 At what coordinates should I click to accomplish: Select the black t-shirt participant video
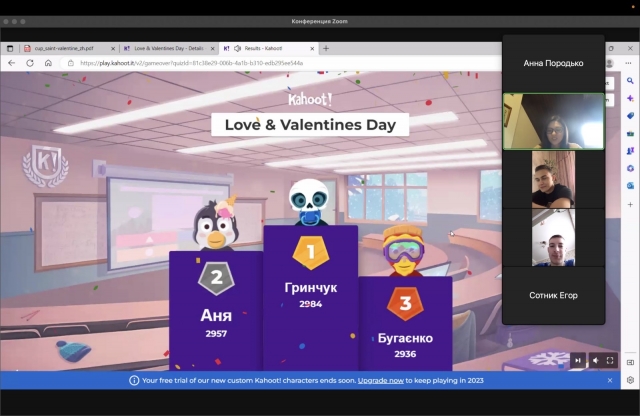point(553,179)
